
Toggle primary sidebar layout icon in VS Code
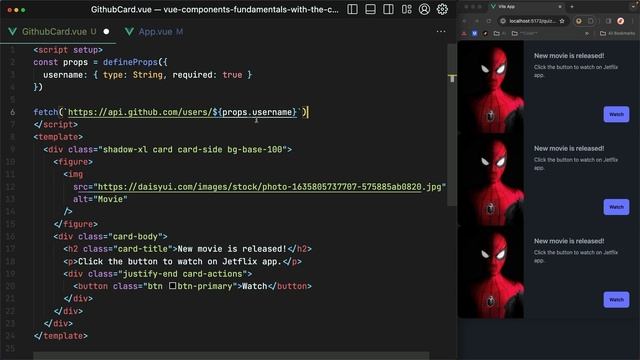[352, 9]
